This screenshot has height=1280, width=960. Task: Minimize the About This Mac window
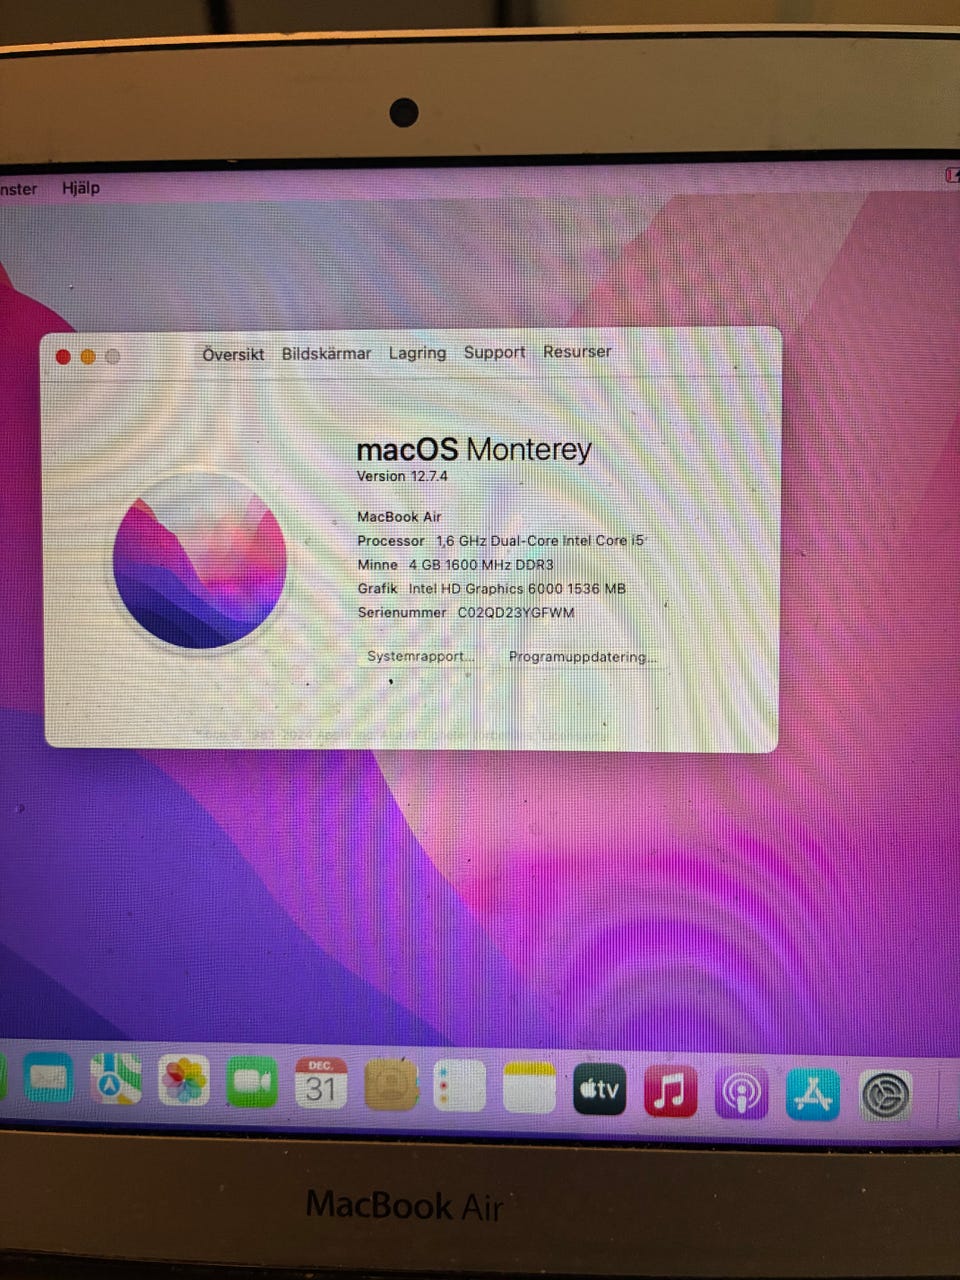tap(88, 357)
